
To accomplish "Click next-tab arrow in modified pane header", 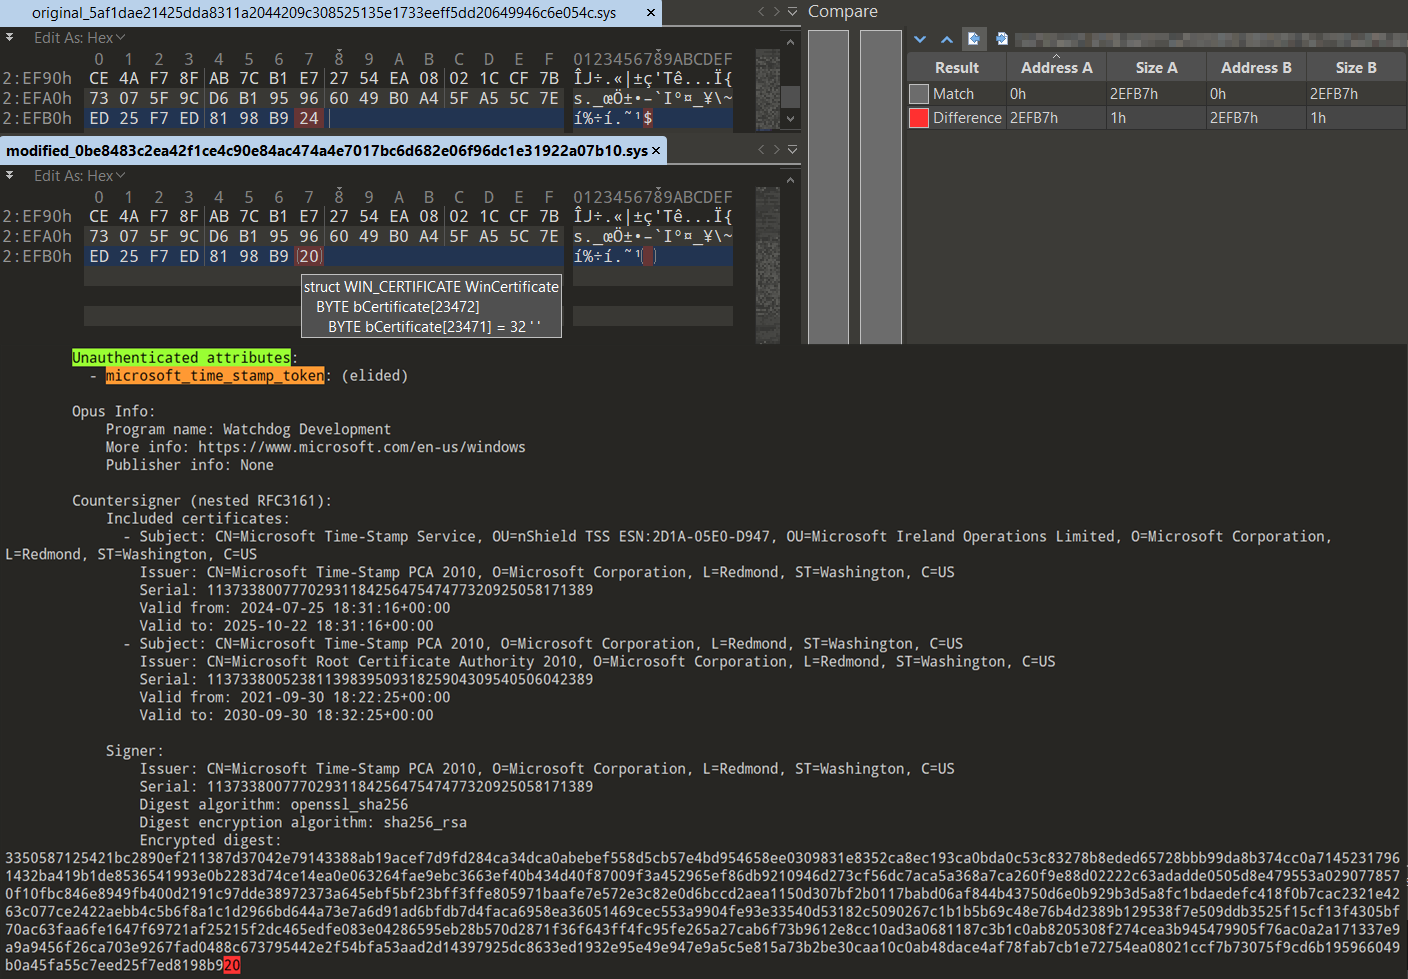I will [776, 150].
